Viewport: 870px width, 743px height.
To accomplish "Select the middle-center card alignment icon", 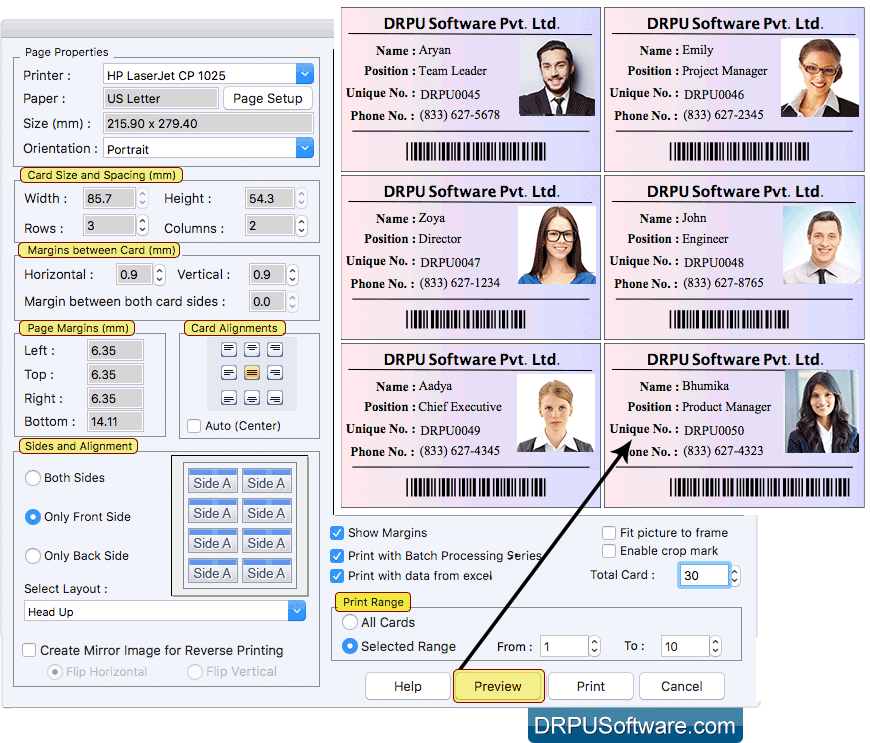I will [x=252, y=373].
